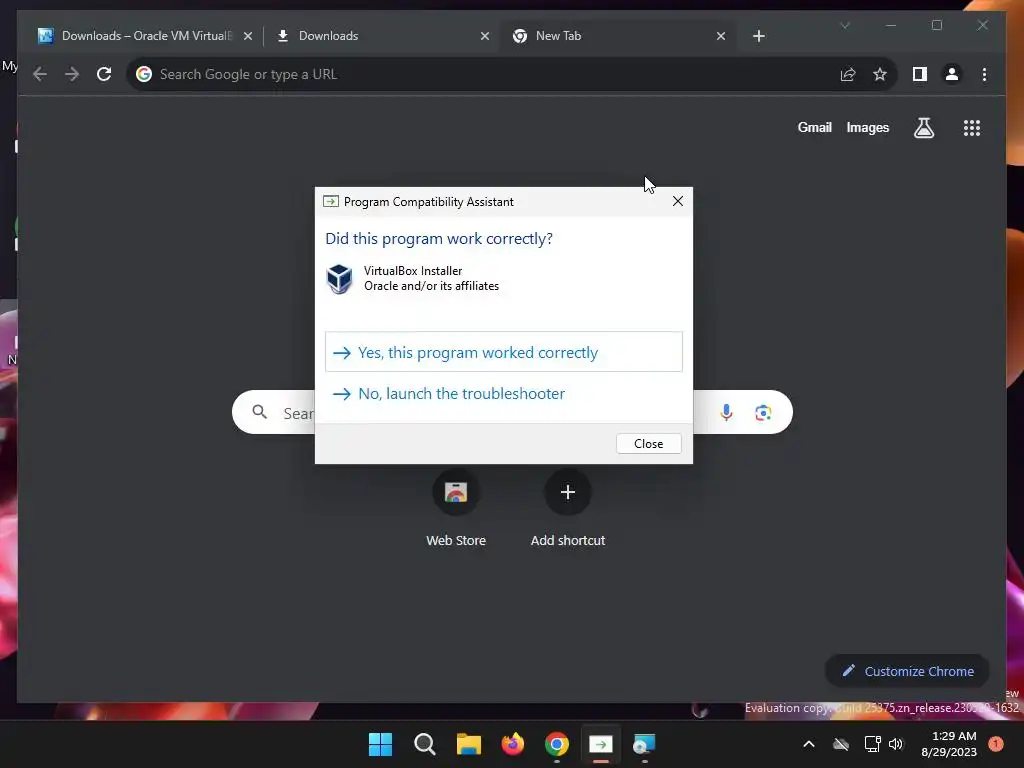Bookmark this tab with the star
The height and width of the screenshot is (768, 1024).
click(880, 74)
